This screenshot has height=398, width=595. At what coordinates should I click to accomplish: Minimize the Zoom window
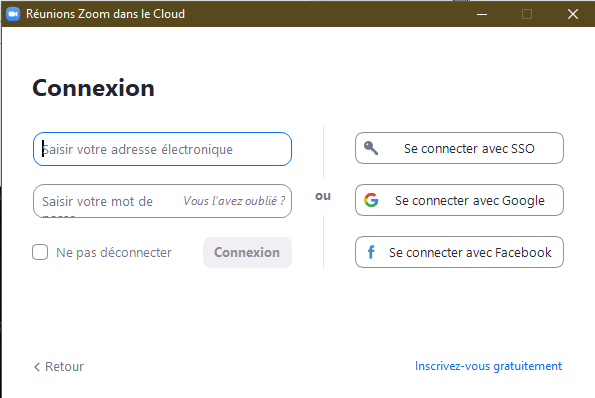482,14
